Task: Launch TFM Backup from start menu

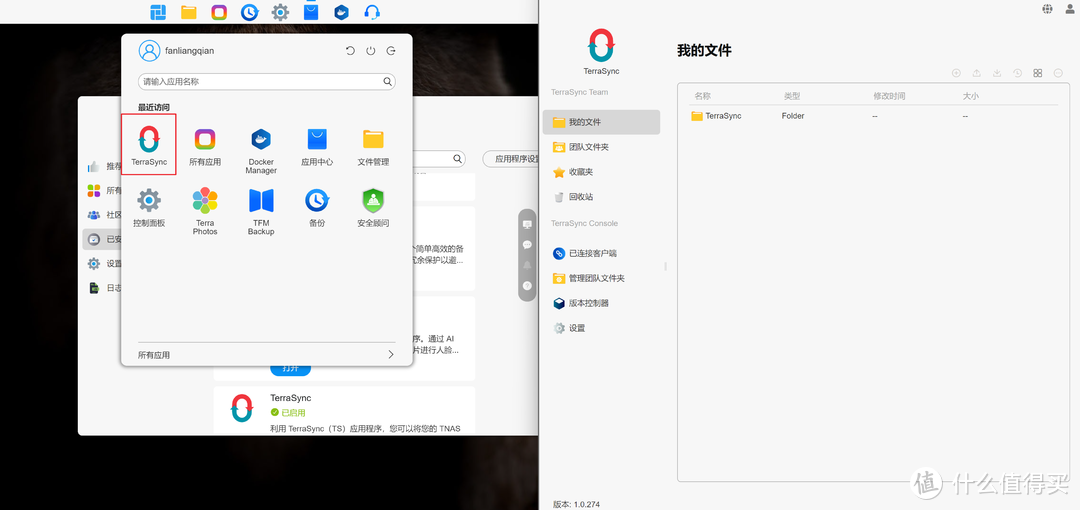Action: (x=261, y=211)
